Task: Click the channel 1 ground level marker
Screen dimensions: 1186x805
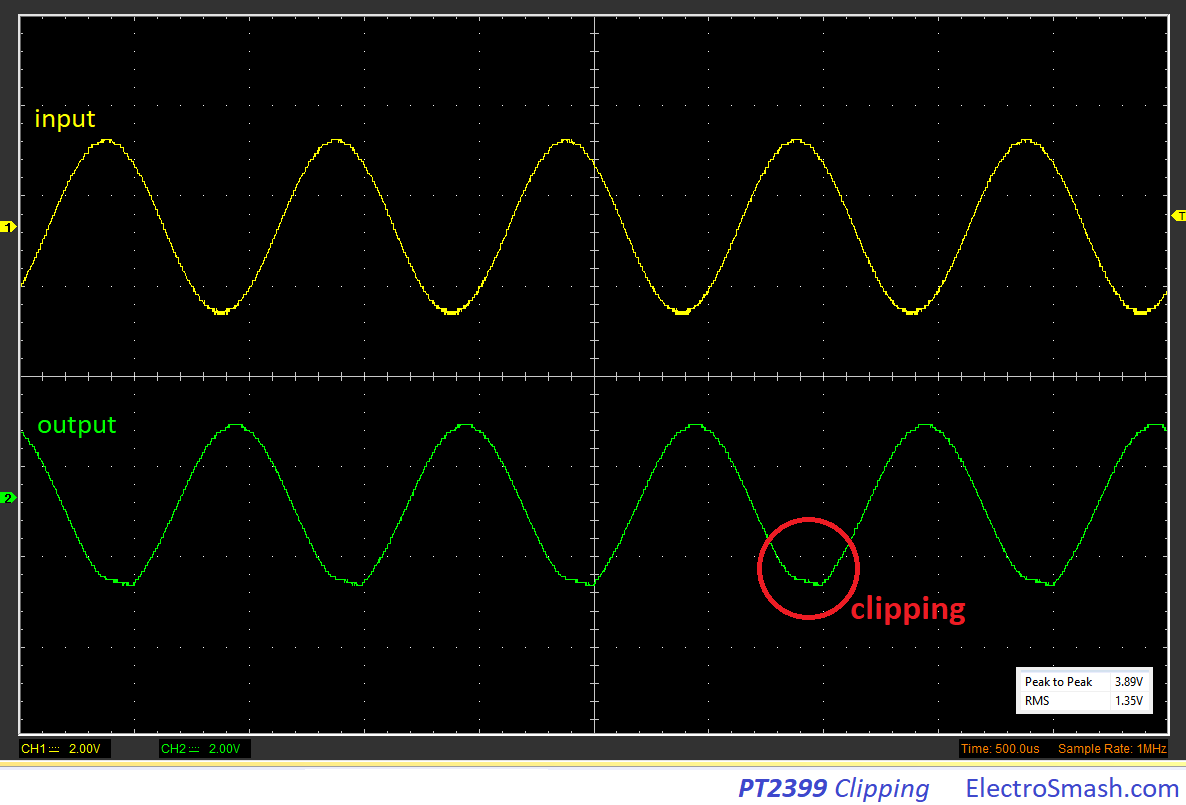Action: [8, 227]
